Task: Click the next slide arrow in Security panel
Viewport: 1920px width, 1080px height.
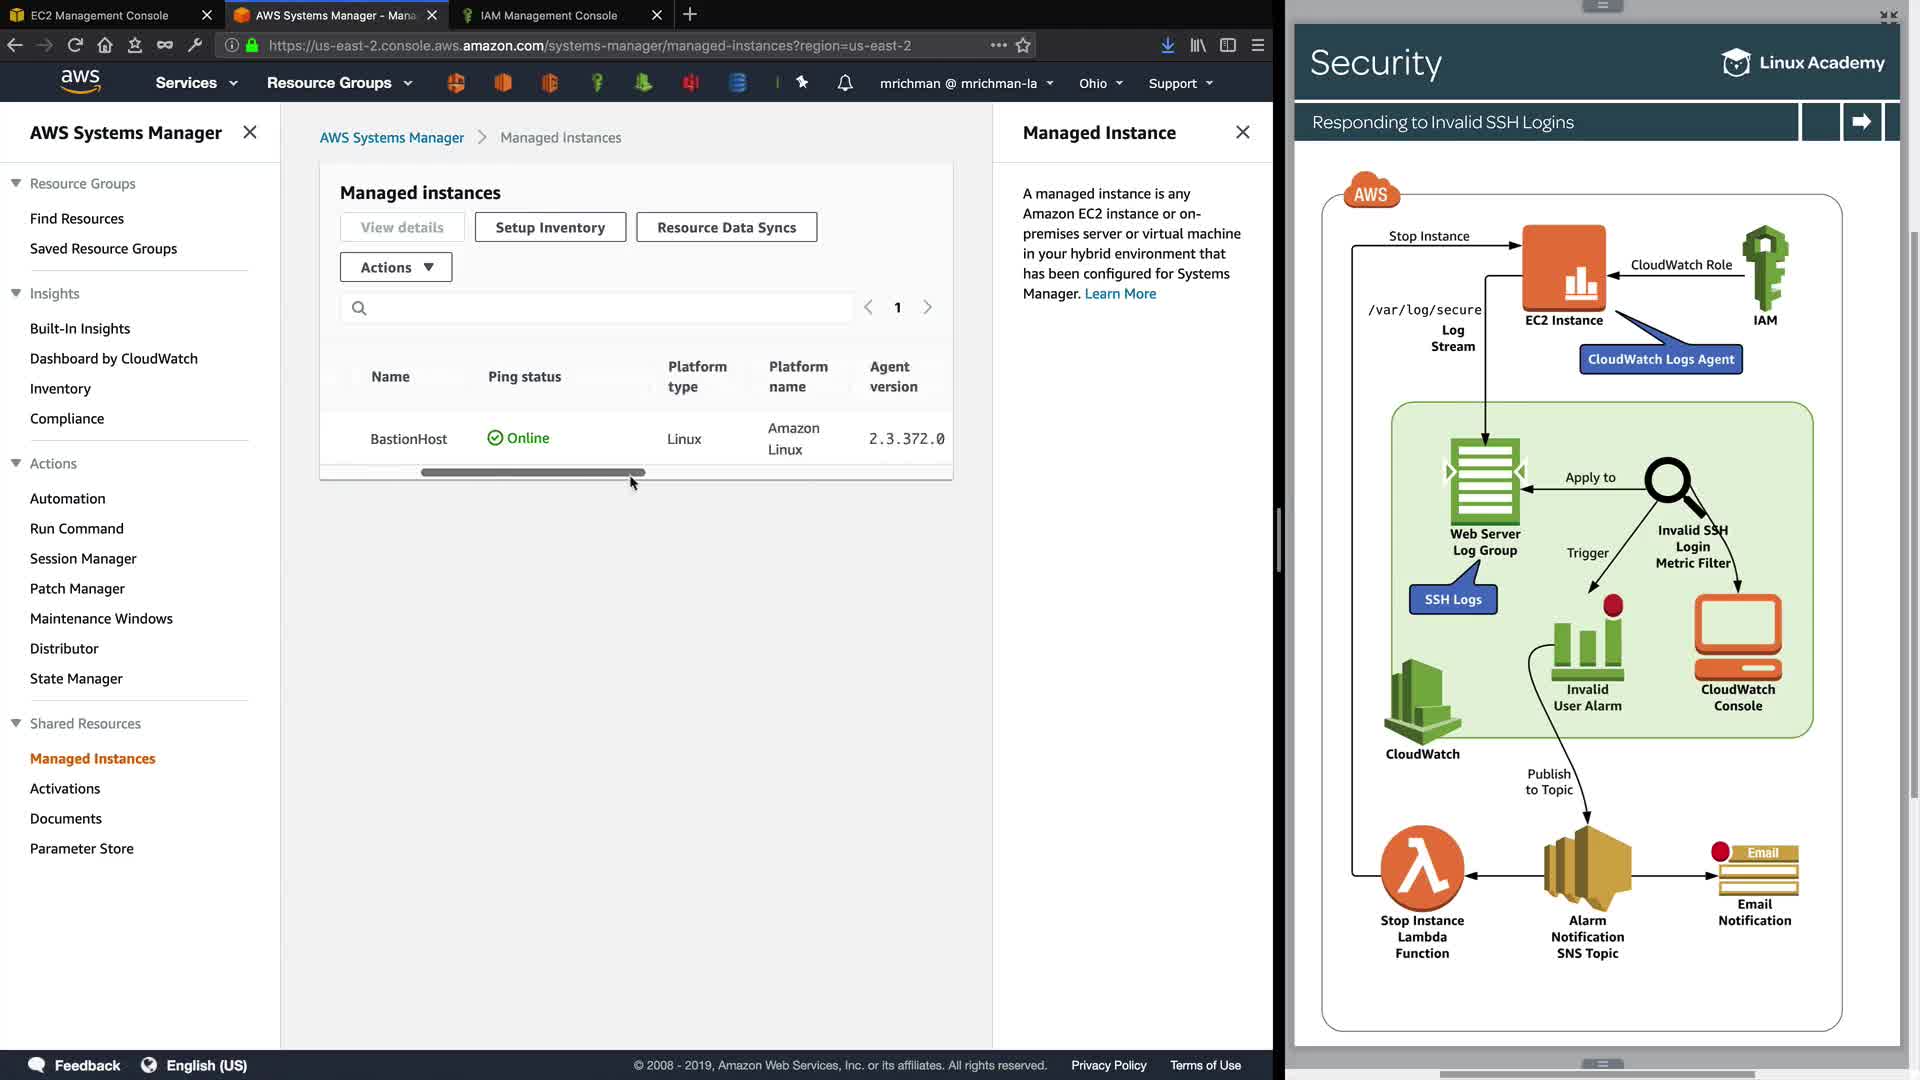Action: (1861, 122)
